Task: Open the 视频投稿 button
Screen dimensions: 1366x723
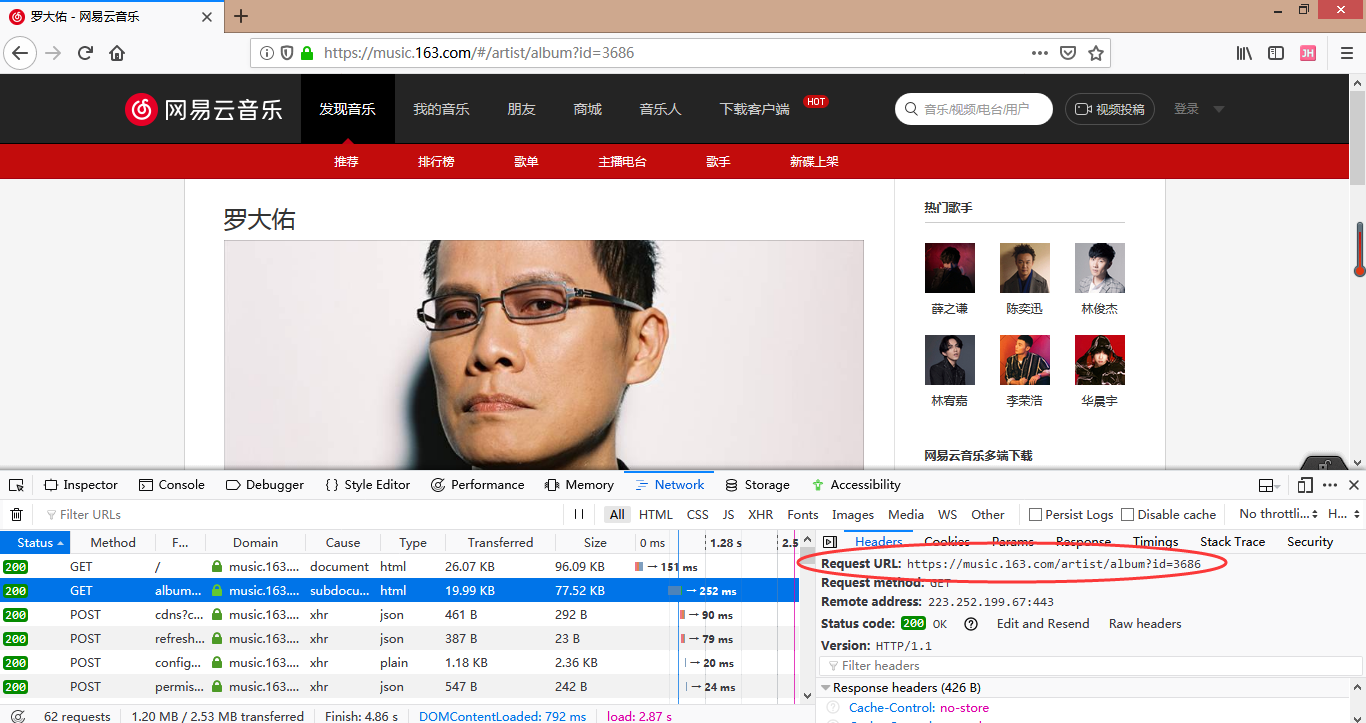Action: click(1110, 109)
